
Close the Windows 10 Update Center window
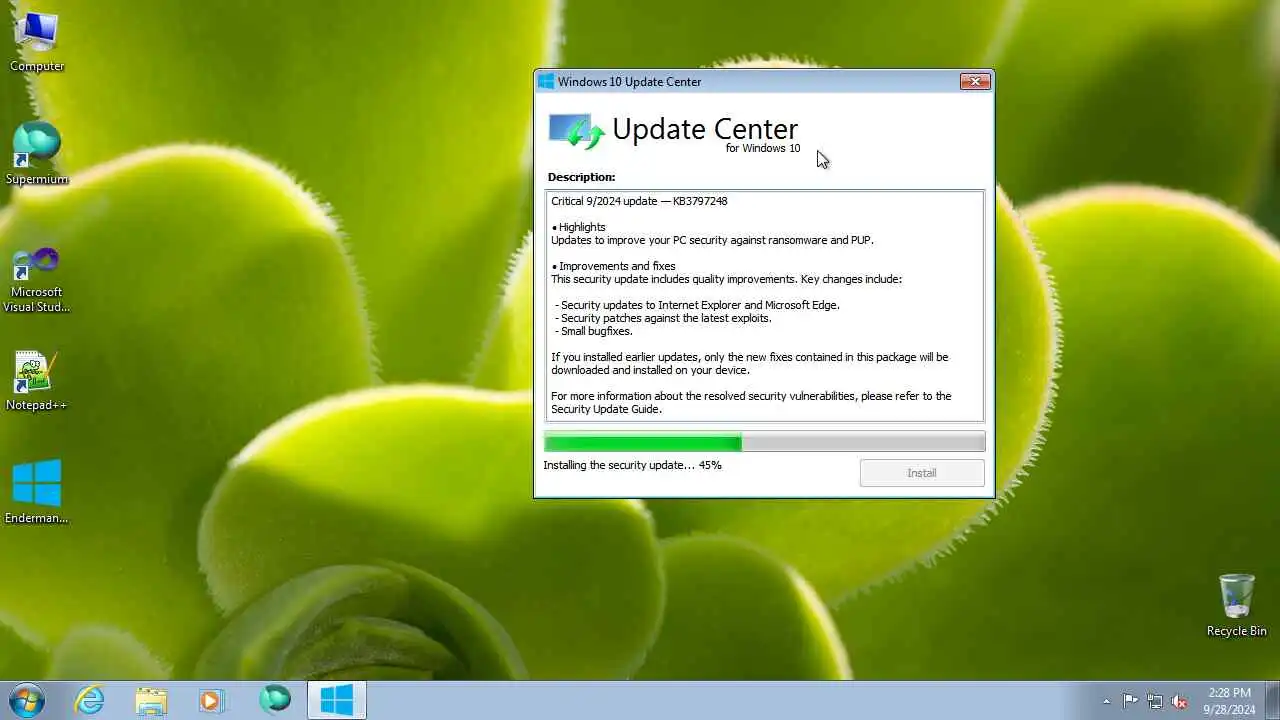point(975,81)
